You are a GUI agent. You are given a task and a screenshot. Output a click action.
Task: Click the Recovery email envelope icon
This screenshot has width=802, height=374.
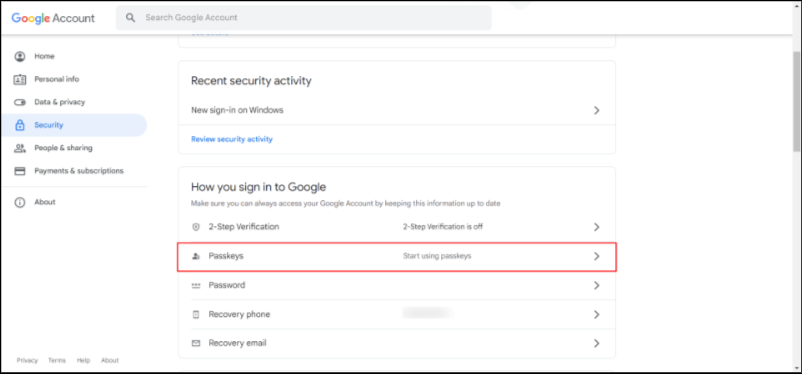coord(196,343)
